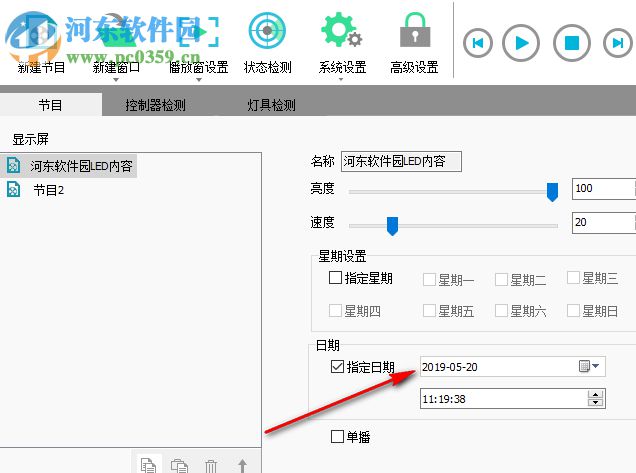636x473 pixels.
Task: Open the calendar dropdown for the date
Action: tap(589, 366)
